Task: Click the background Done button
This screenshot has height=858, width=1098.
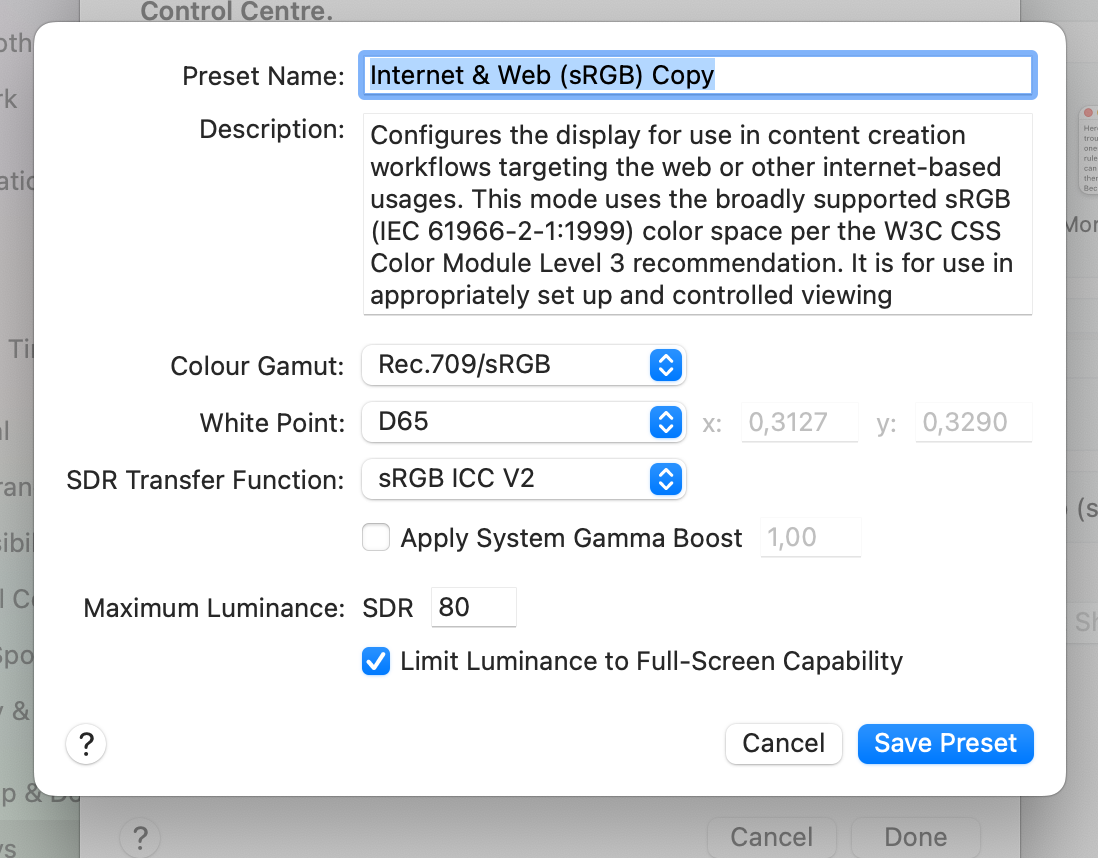Action: [x=915, y=836]
